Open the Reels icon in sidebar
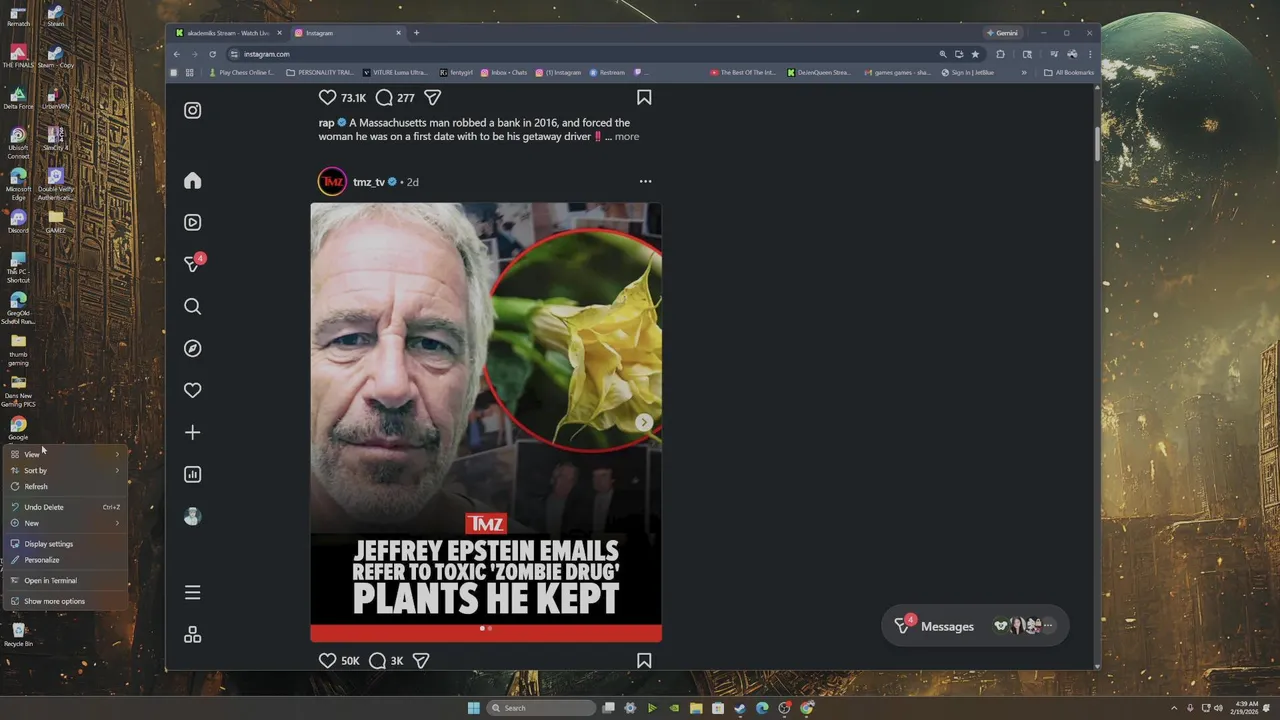The width and height of the screenshot is (1280, 720). click(x=193, y=222)
